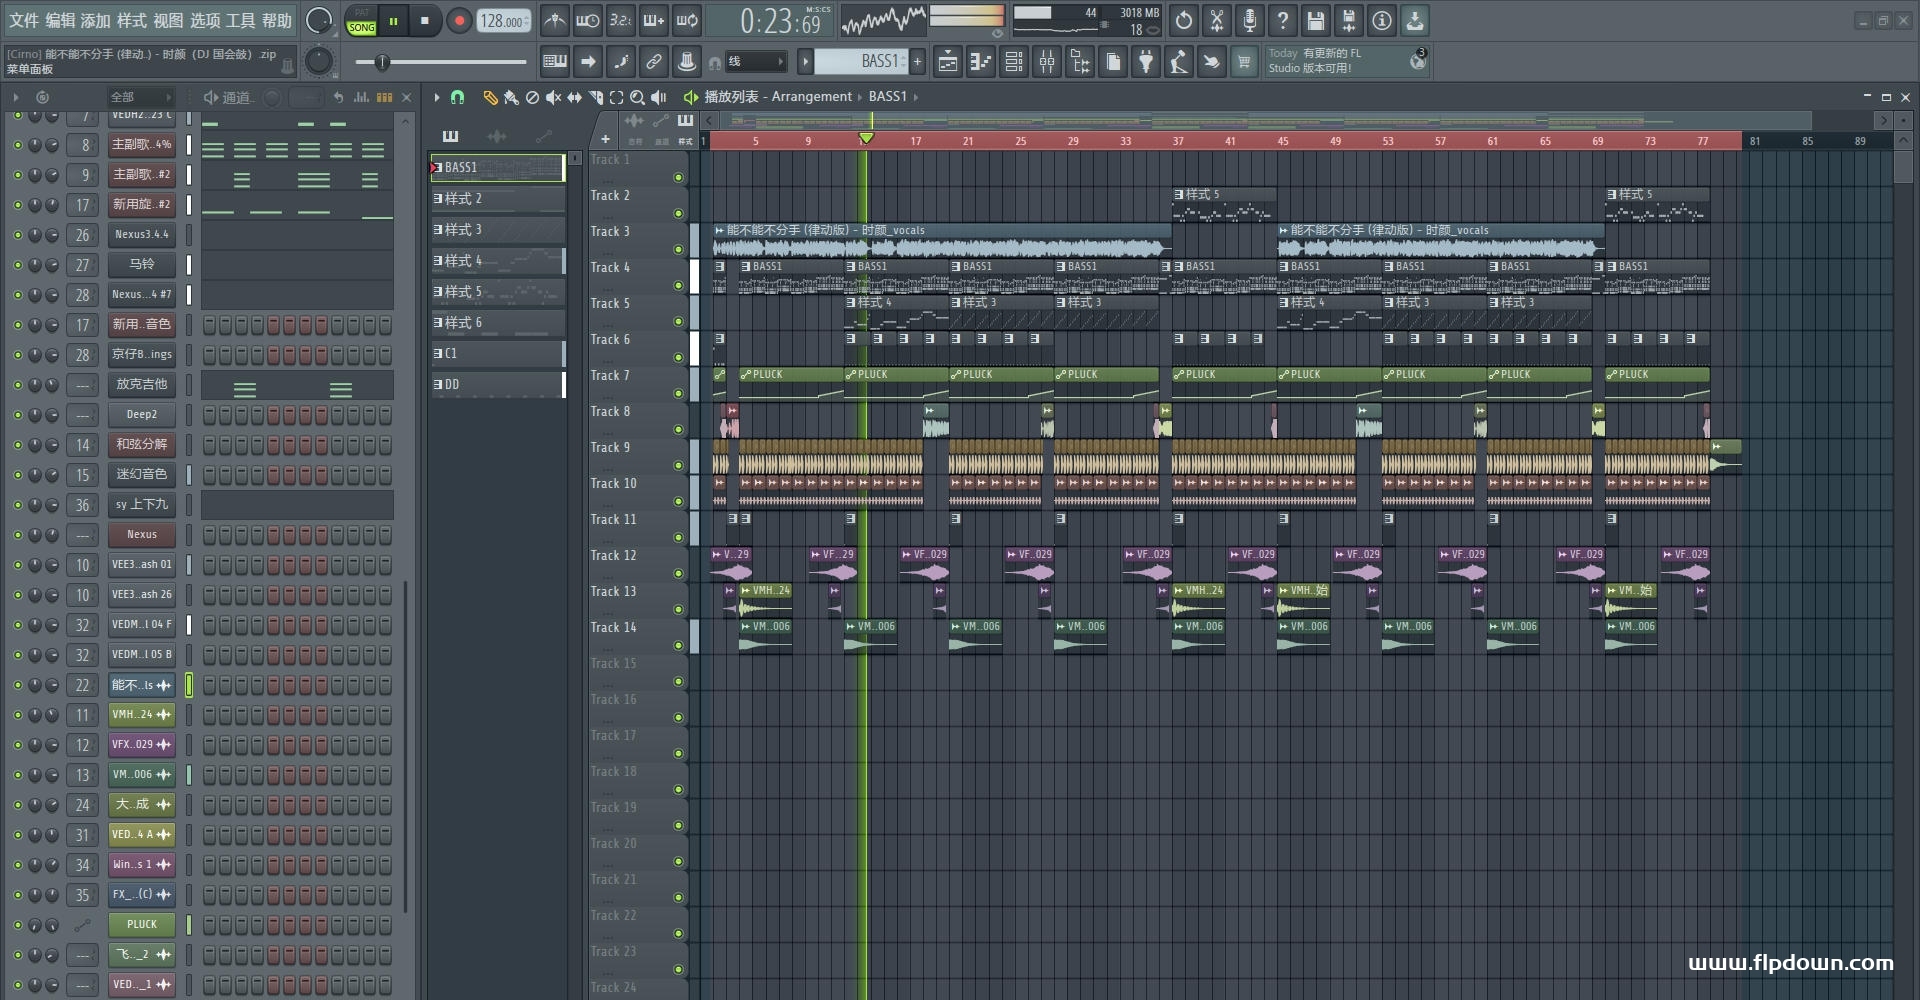Toggle the metronome icon

click(555, 20)
